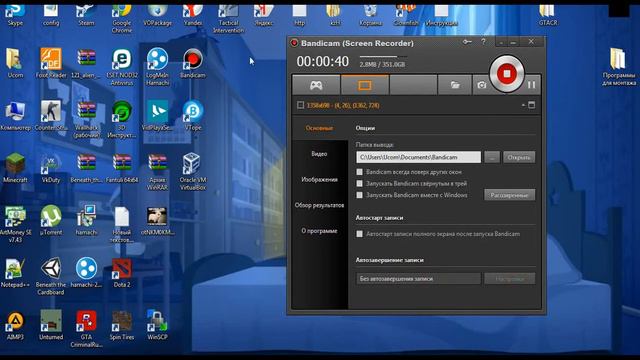The width and height of the screenshot is (640, 360).
Task: Open Корзина recycle bin icon
Action: pos(370,15)
